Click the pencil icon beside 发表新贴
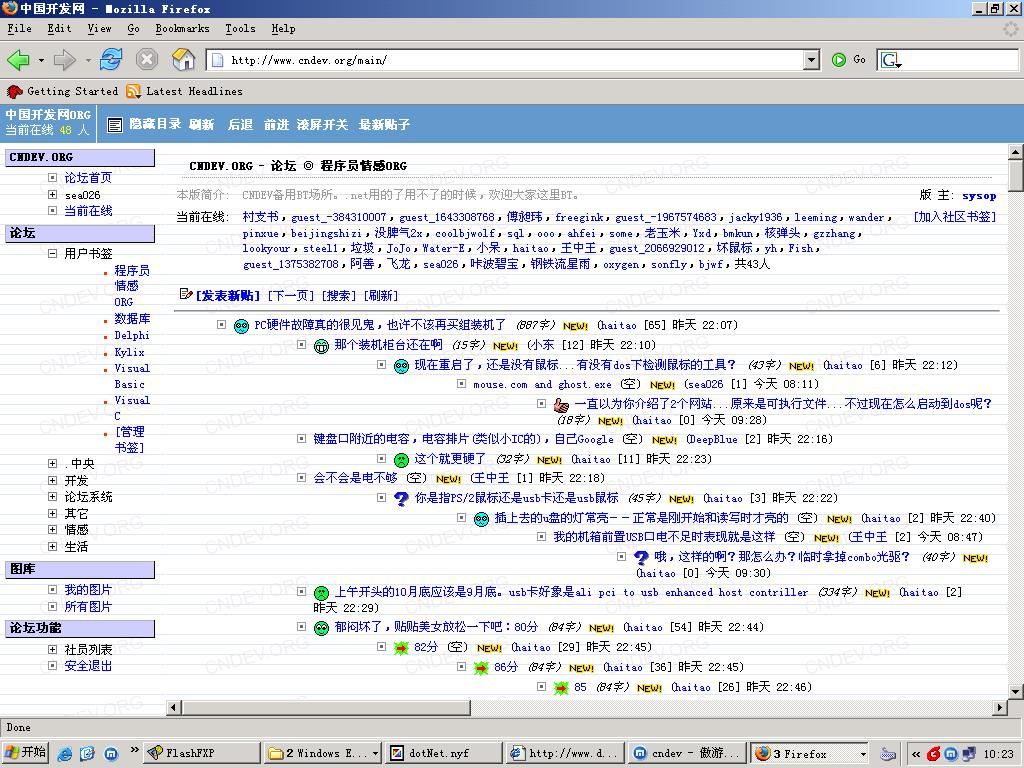Screen dimensions: 1024x768 tap(185, 294)
